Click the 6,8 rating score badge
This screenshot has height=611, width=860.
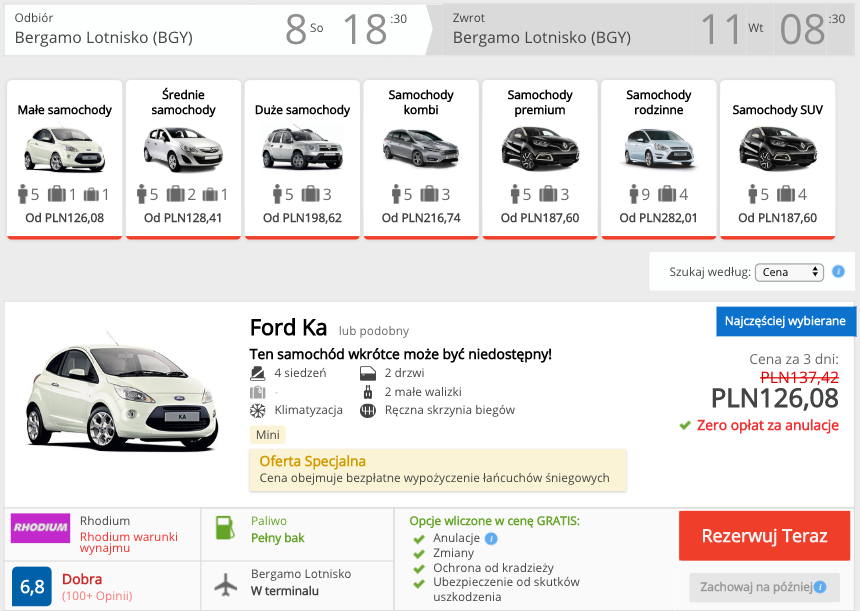click(32, 587)
